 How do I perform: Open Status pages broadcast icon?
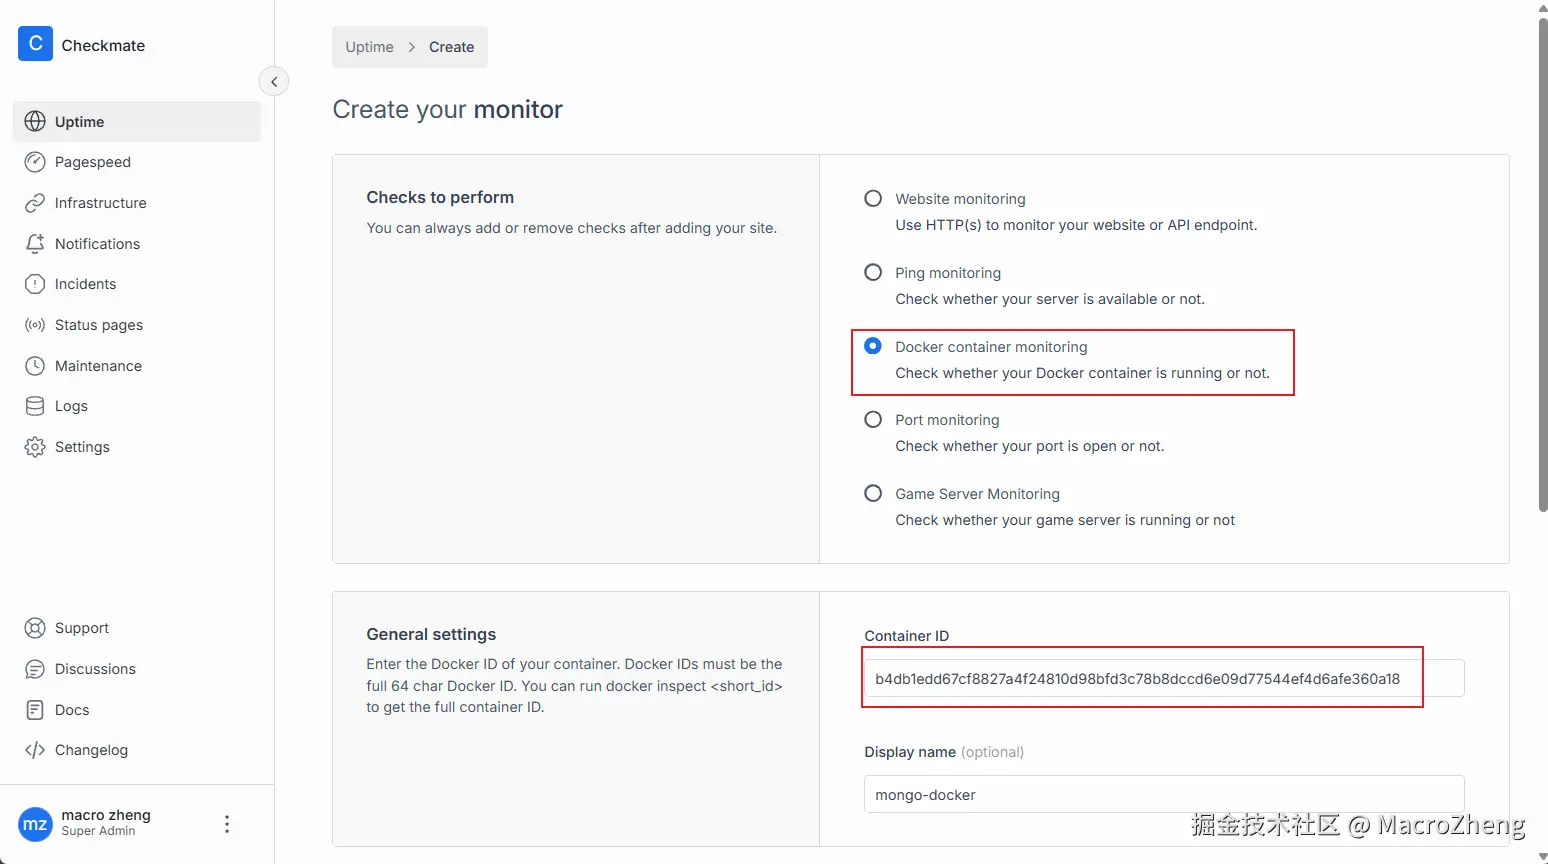[35, 325]
